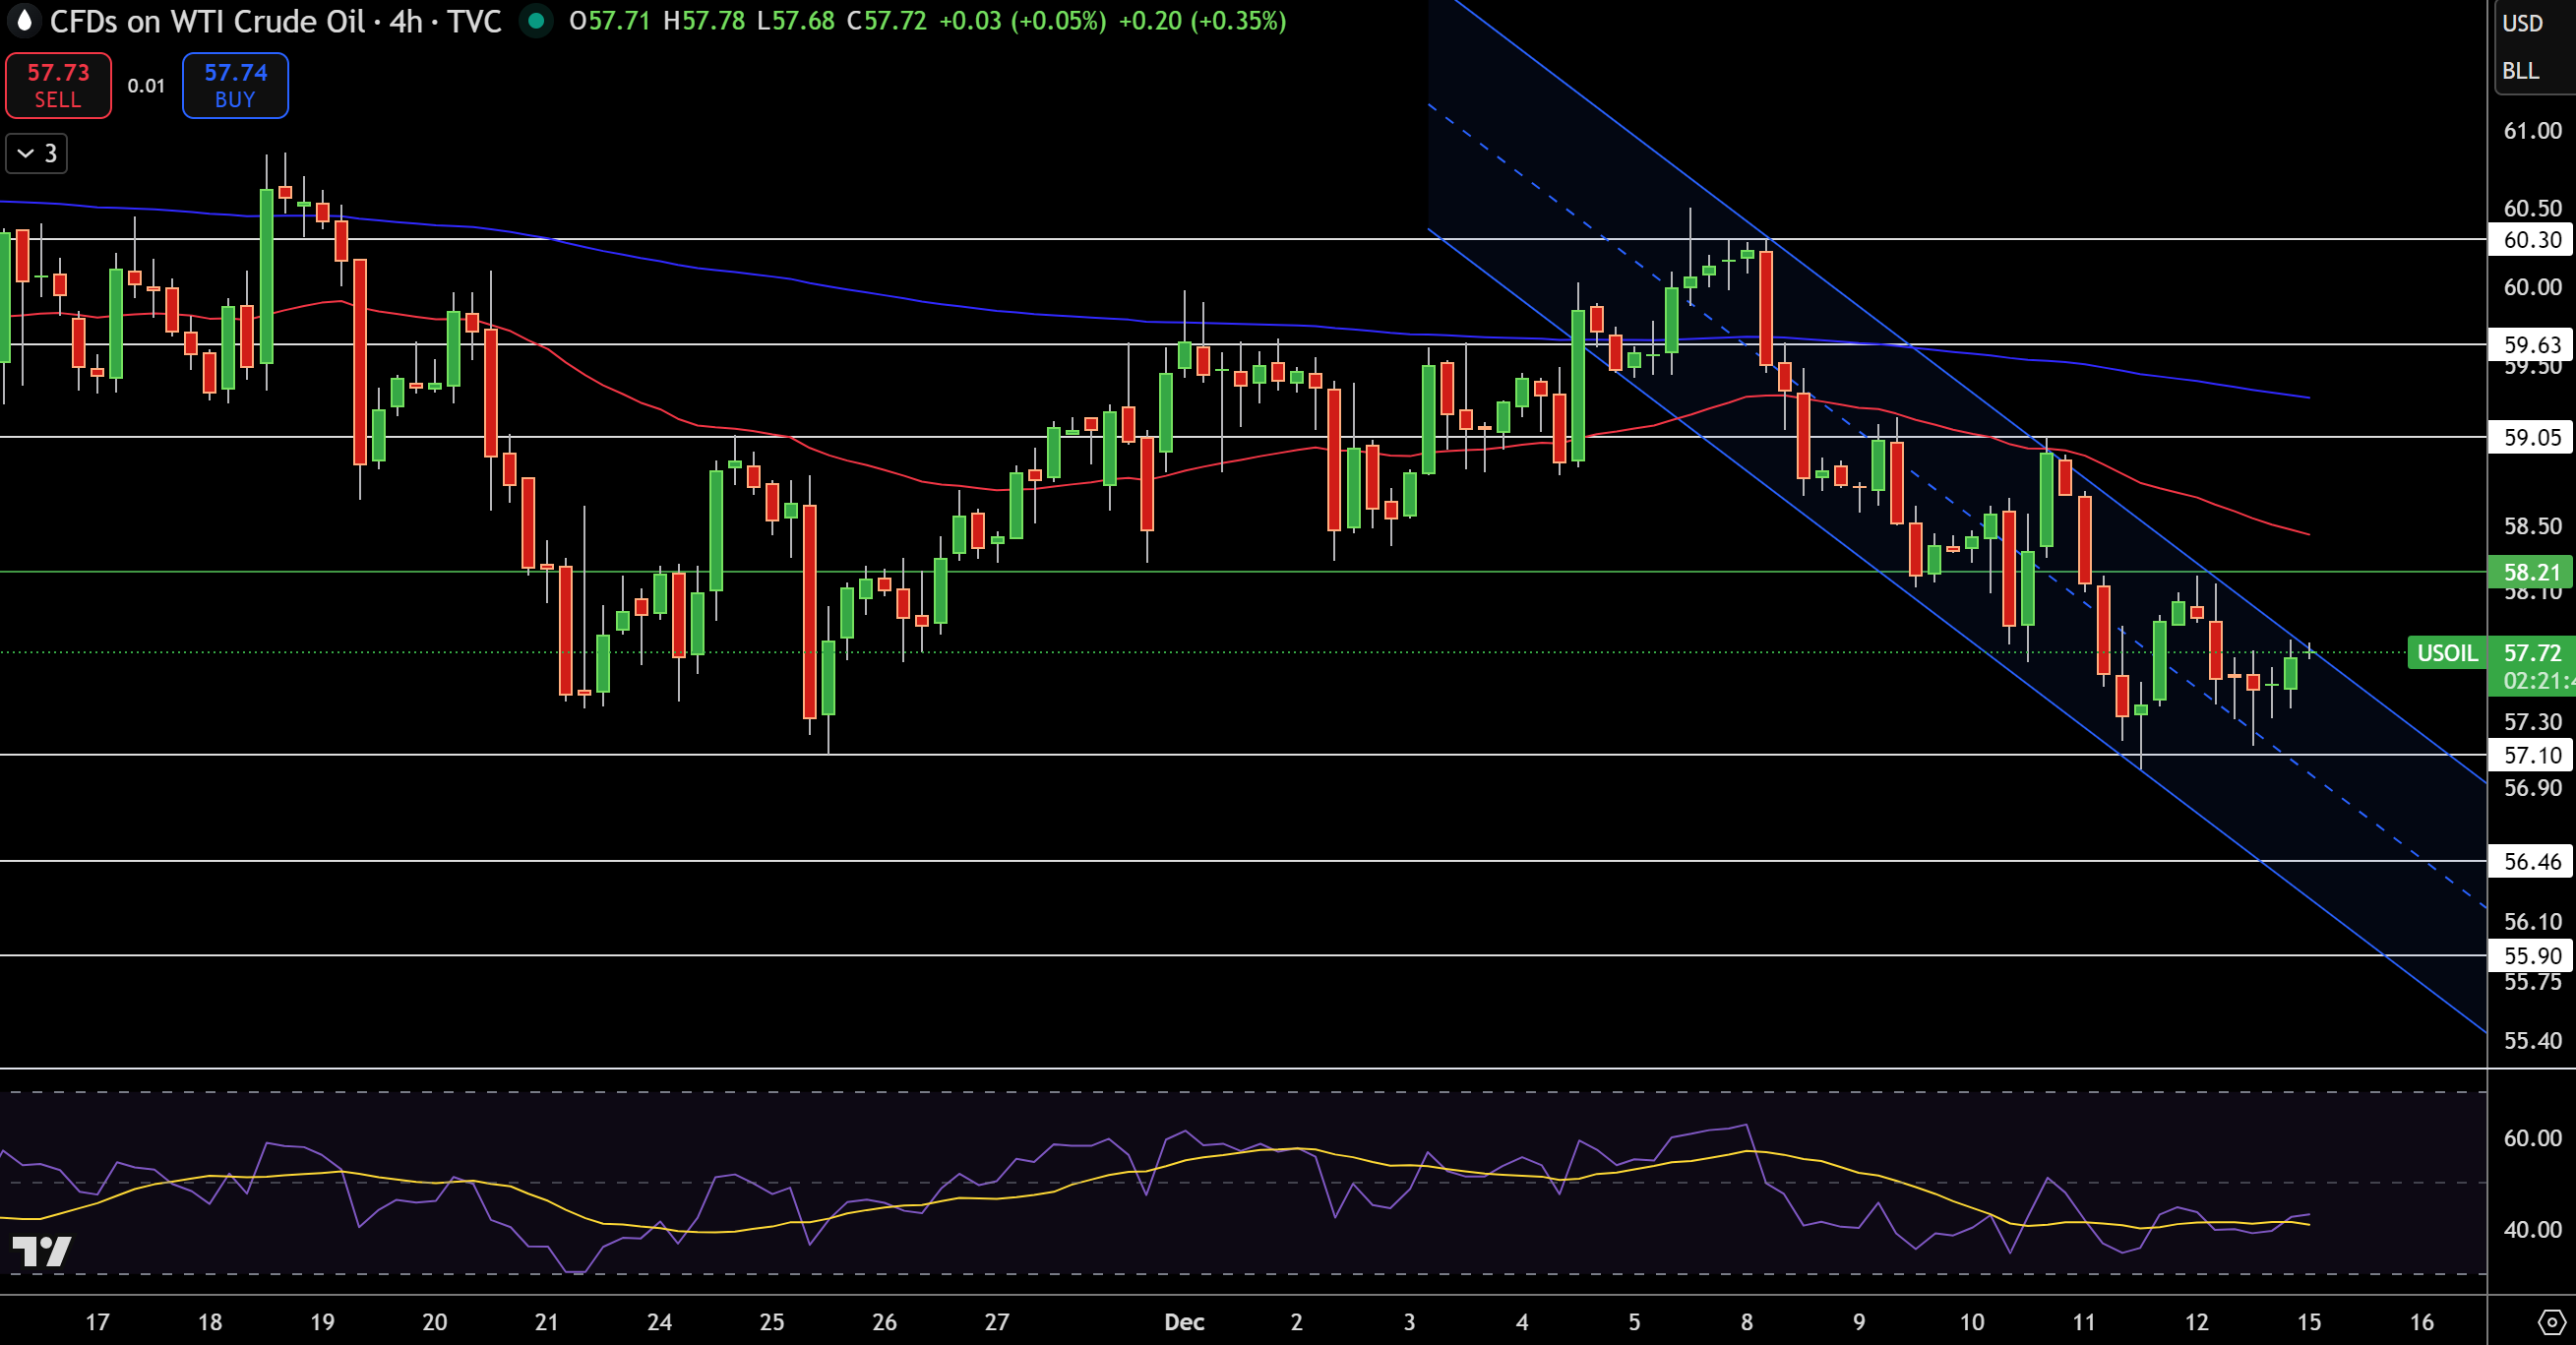
Task: Click the green USOIL symbol tag
Action: click(2446, 653)
